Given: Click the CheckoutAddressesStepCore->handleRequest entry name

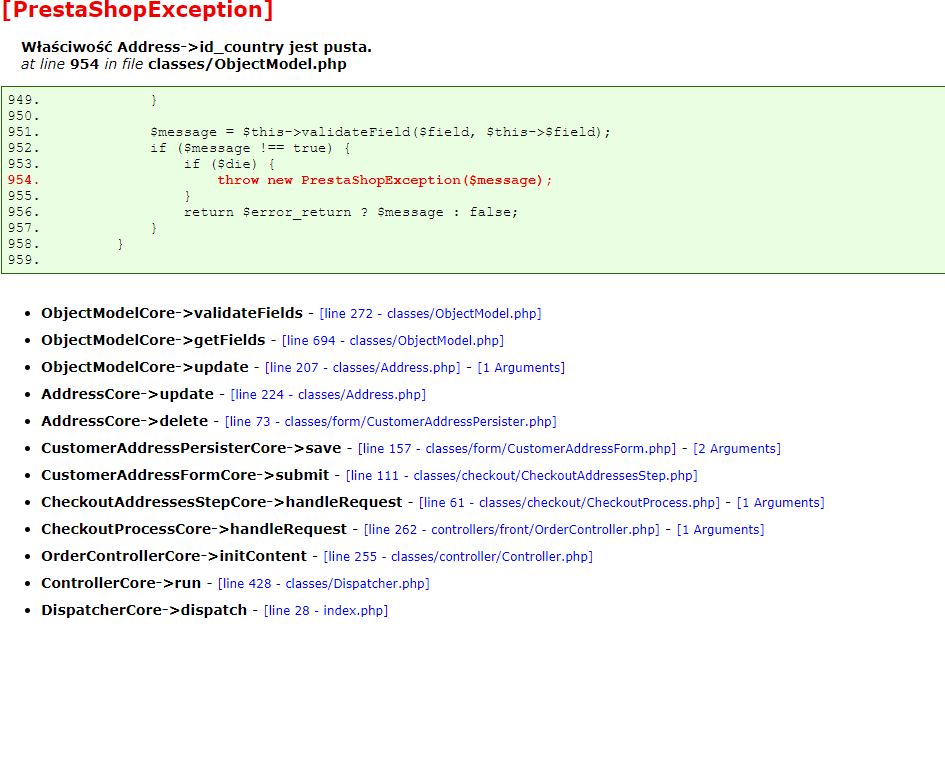Looking at the screenshot, I should 222,502.
